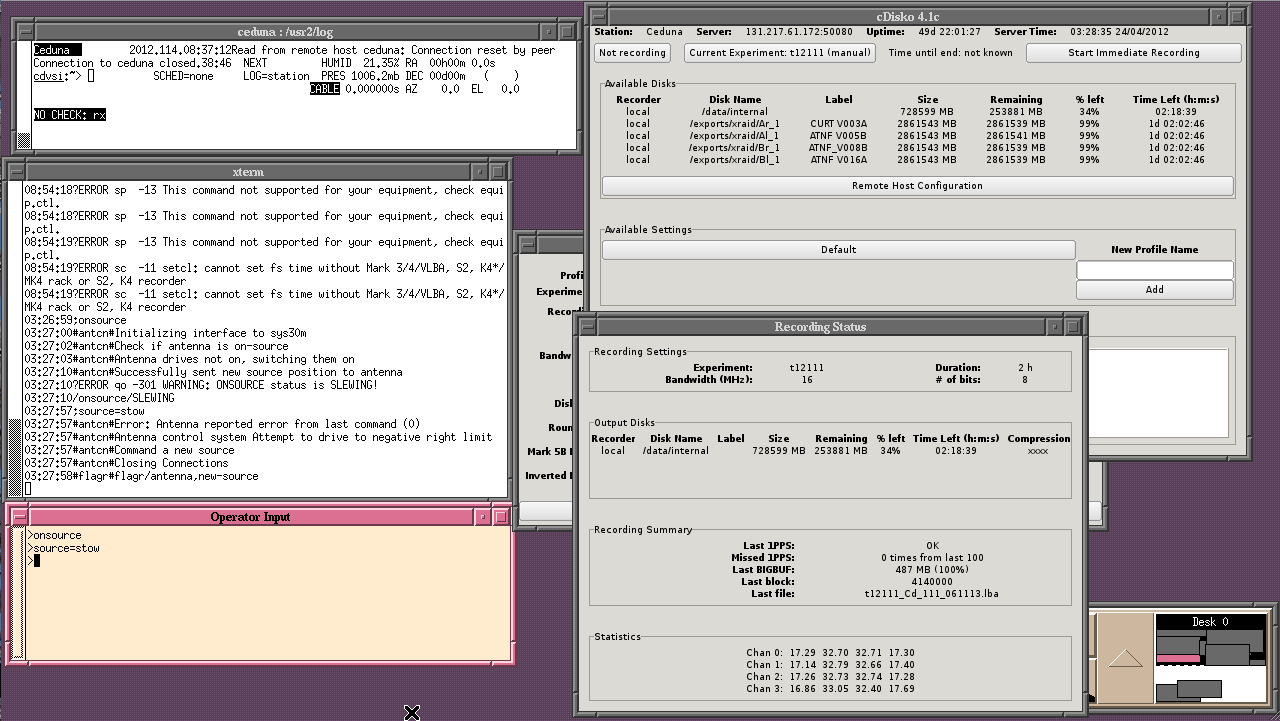This screenshot has width=1280, height=721.
Task: Select the ATNF_V008B disk label
Action: (838, 148)
